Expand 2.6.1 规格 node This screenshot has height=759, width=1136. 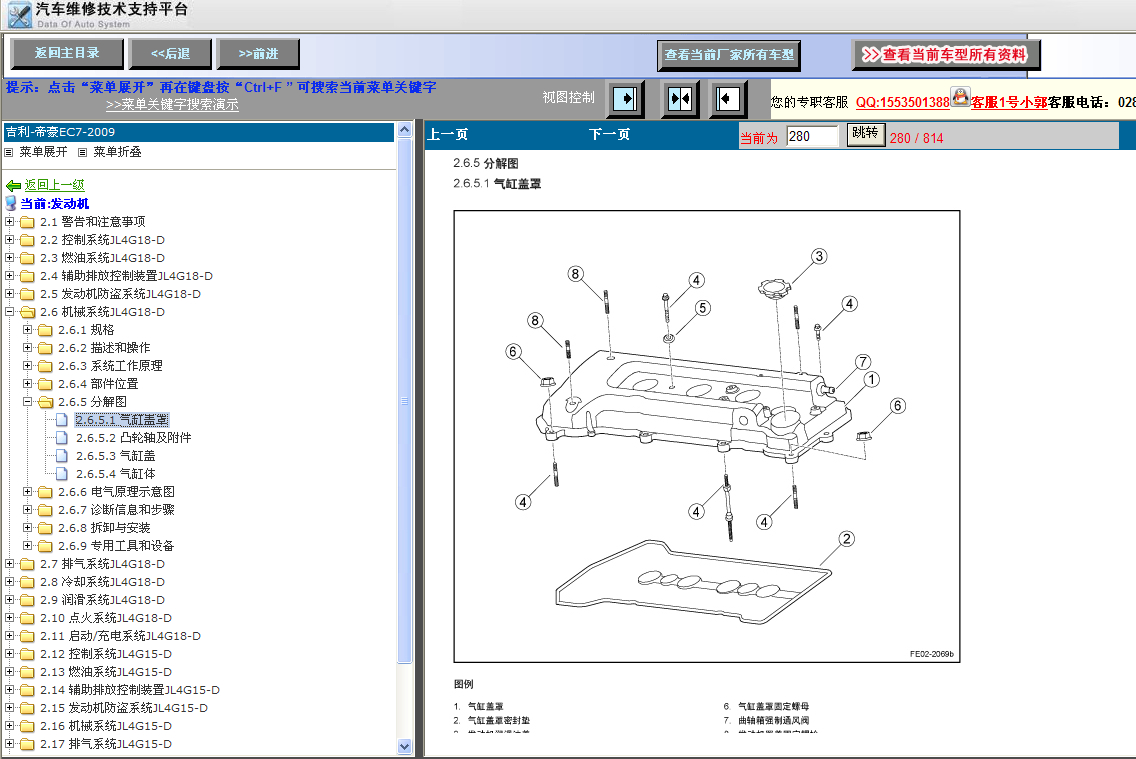[28, 330]
